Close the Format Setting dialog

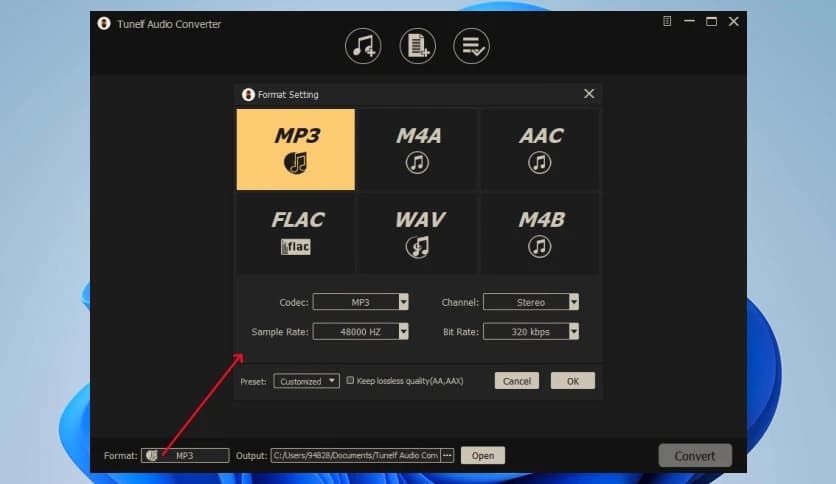(589, 94)
